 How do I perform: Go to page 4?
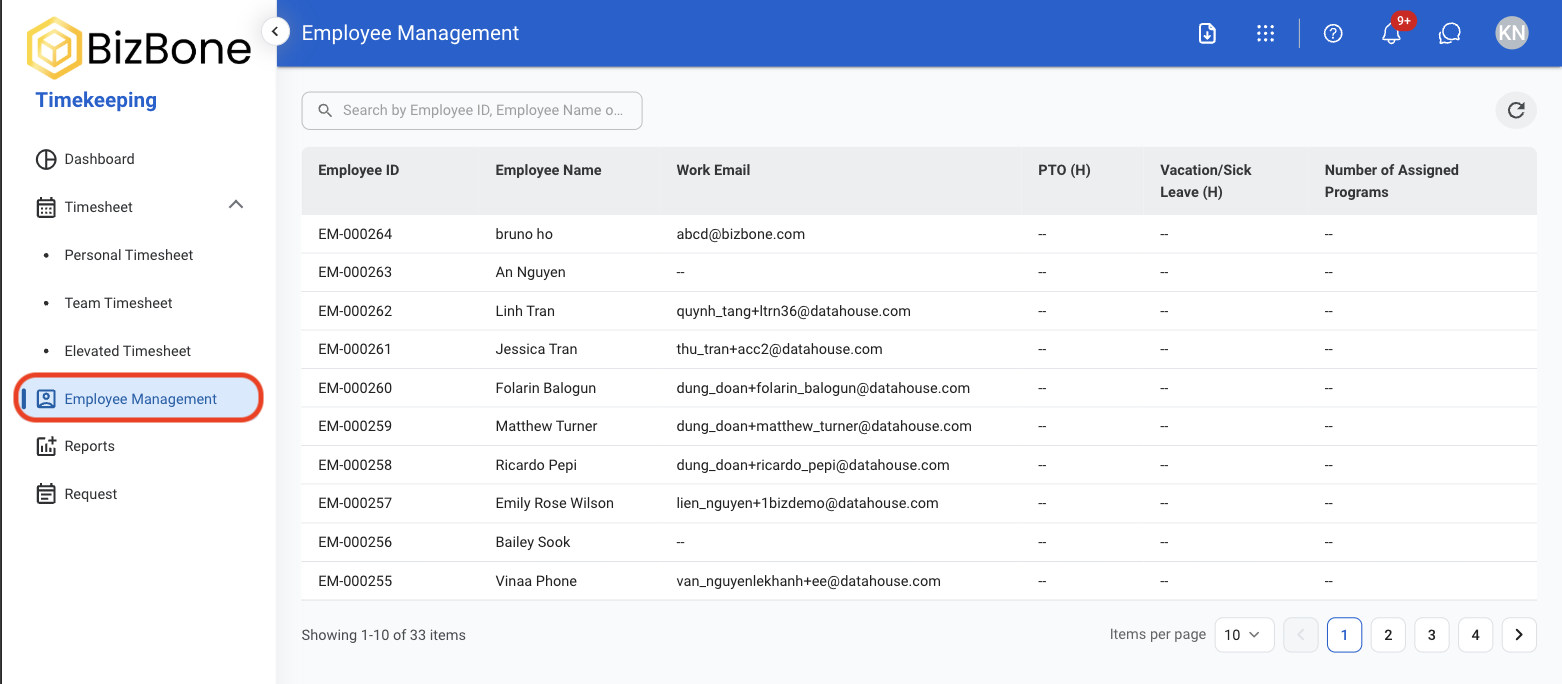[x=1476, y=635]
